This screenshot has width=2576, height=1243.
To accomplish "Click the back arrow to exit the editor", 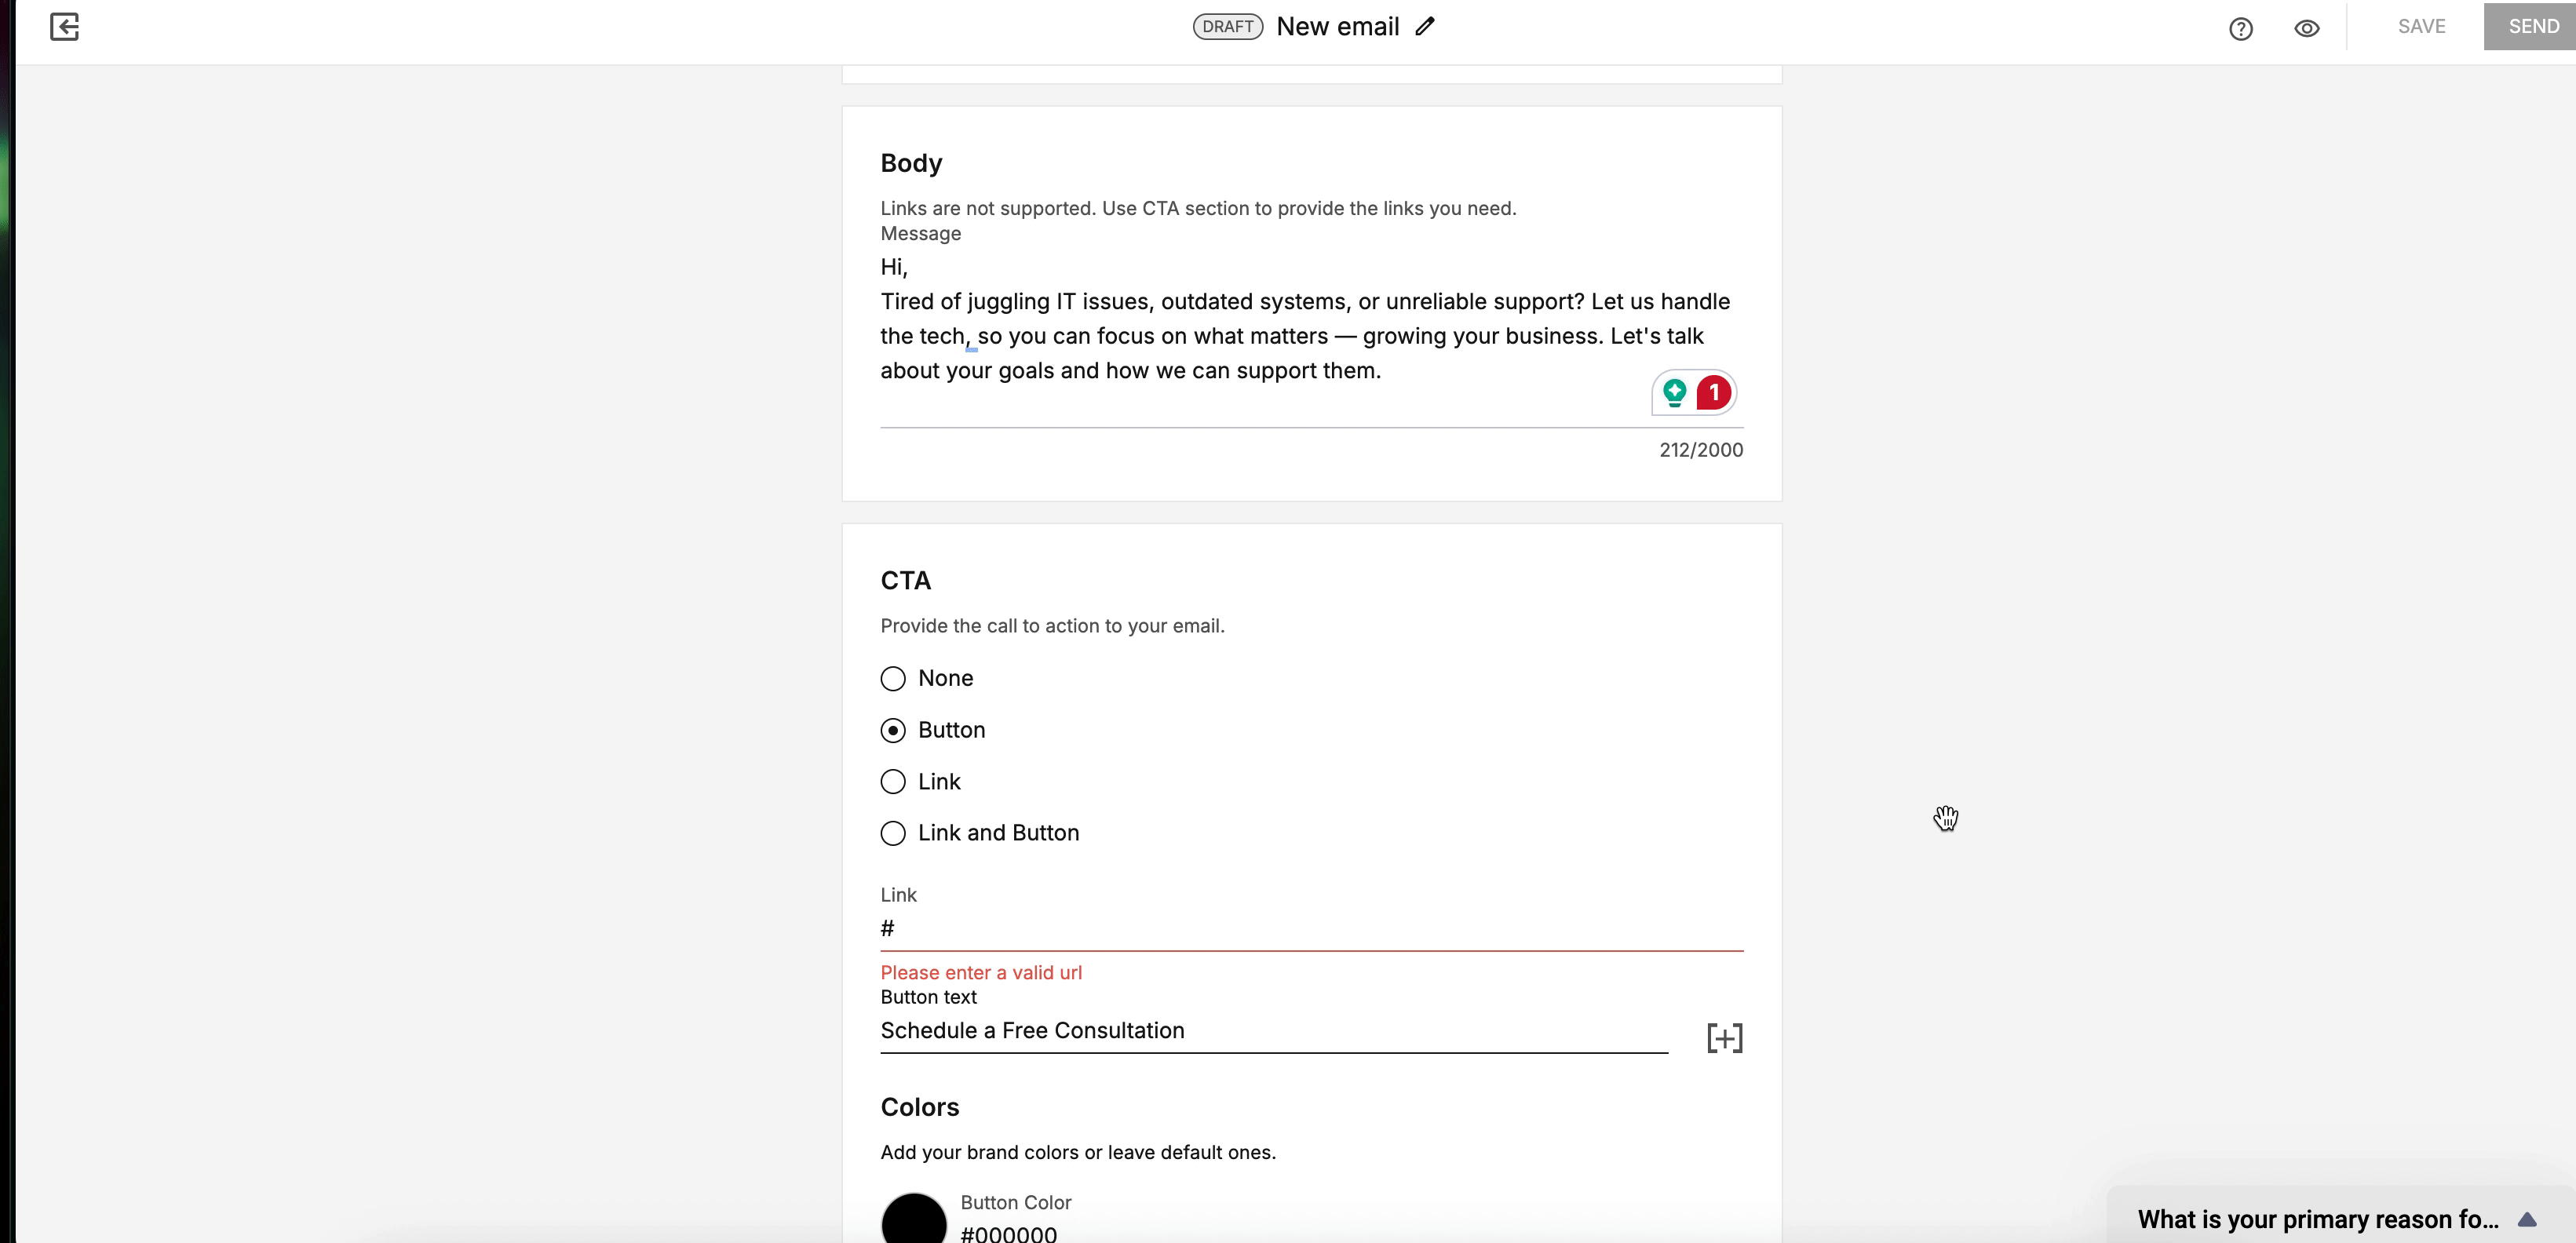I will (x=64, y=27).
